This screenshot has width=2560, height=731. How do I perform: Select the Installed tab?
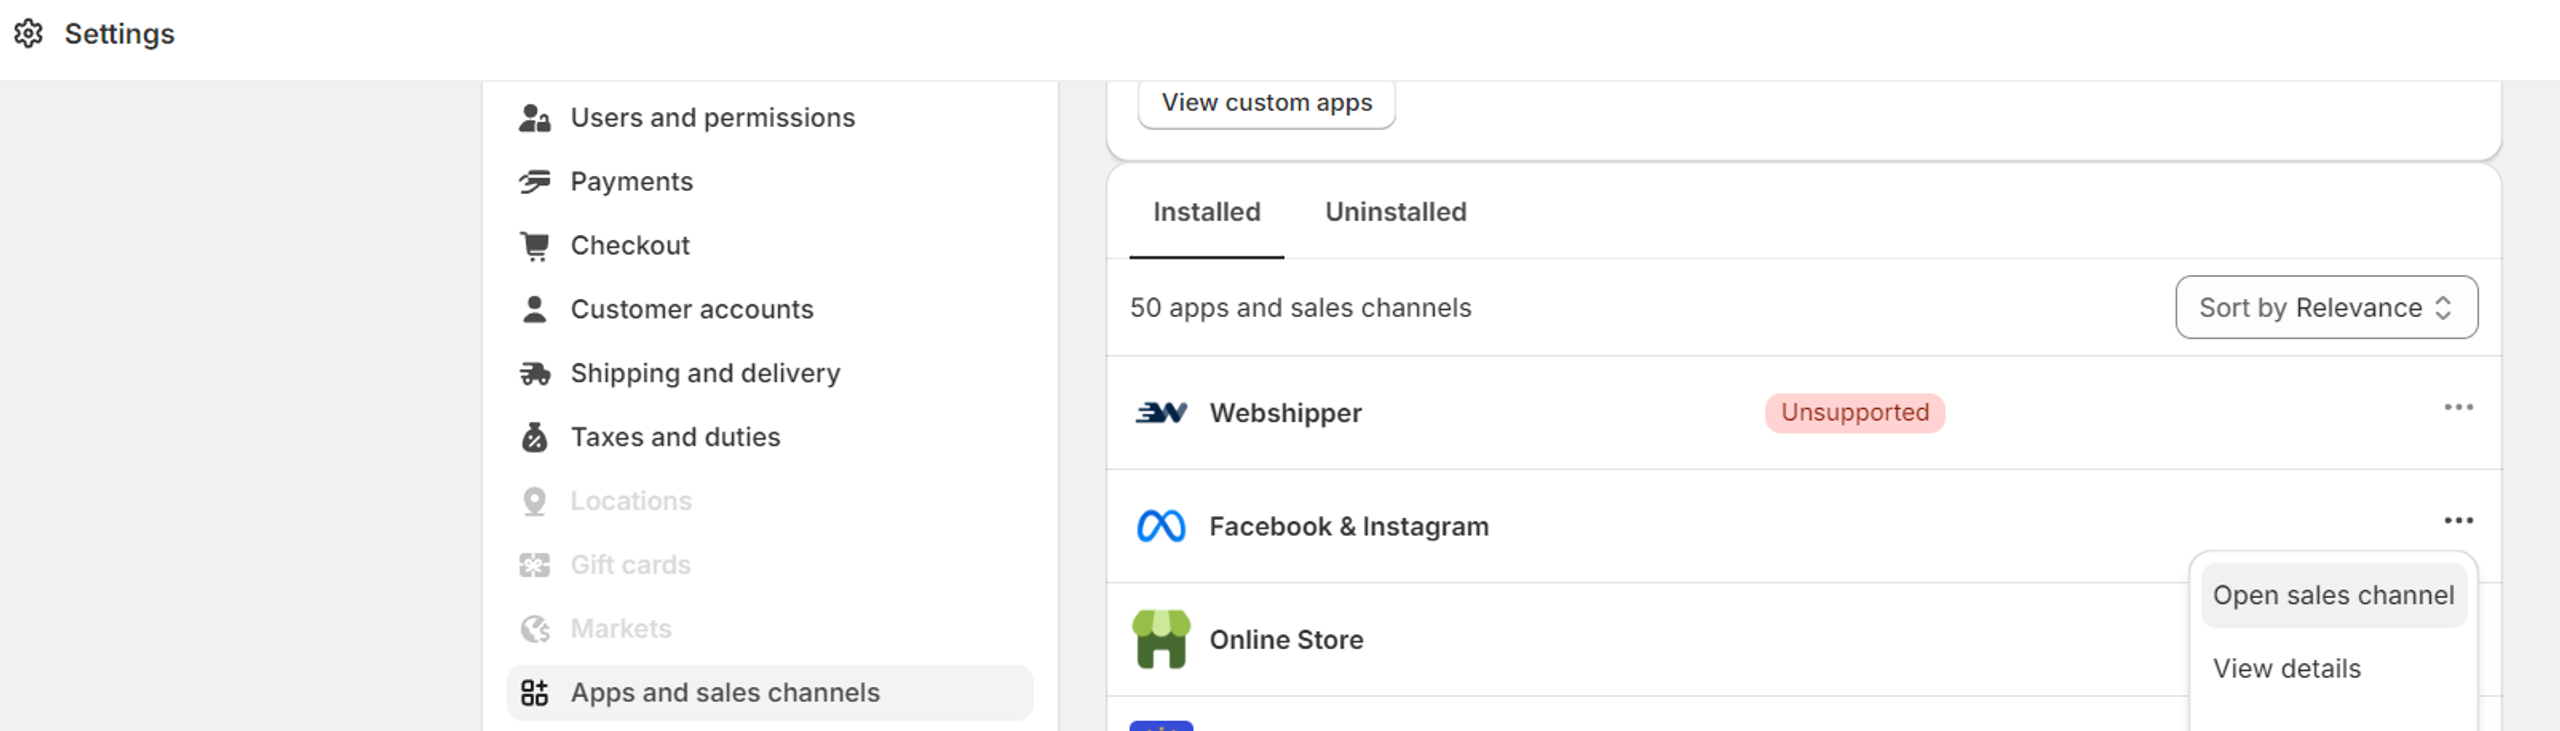pyautogui.click(x=1206, y=212)
